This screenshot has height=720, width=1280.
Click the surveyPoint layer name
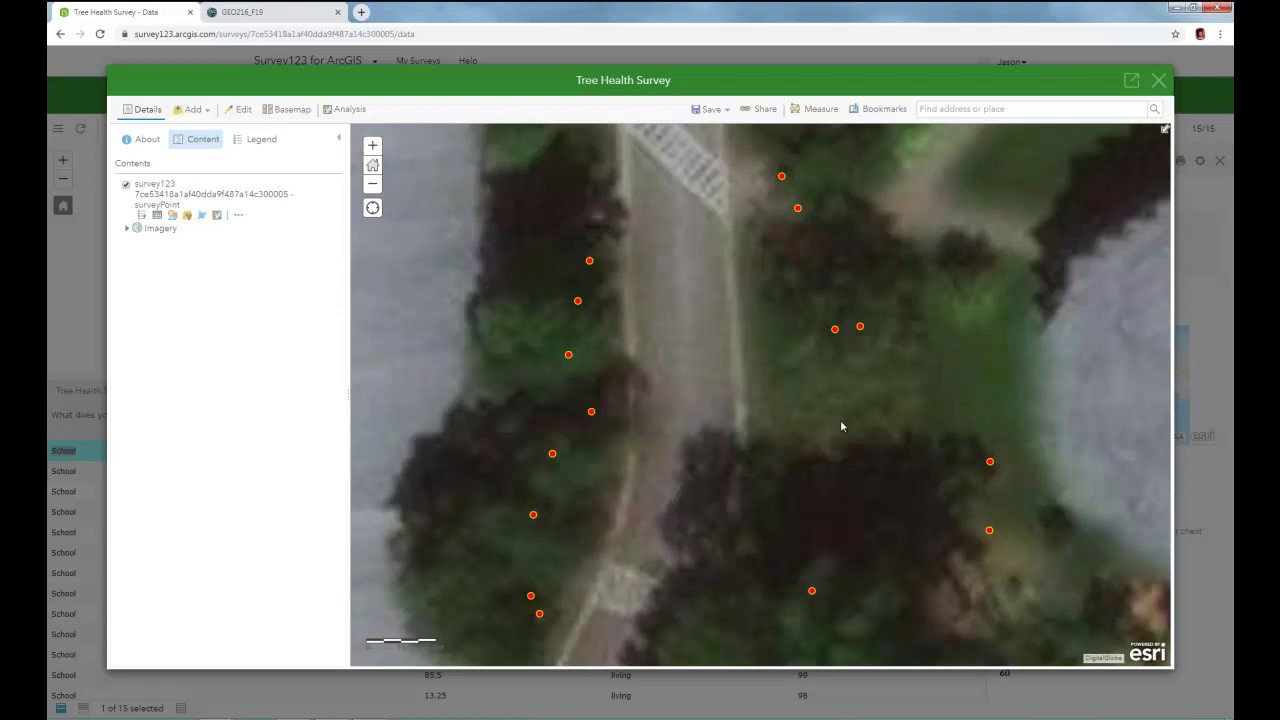pyautogui.click(x=213, y=194)
